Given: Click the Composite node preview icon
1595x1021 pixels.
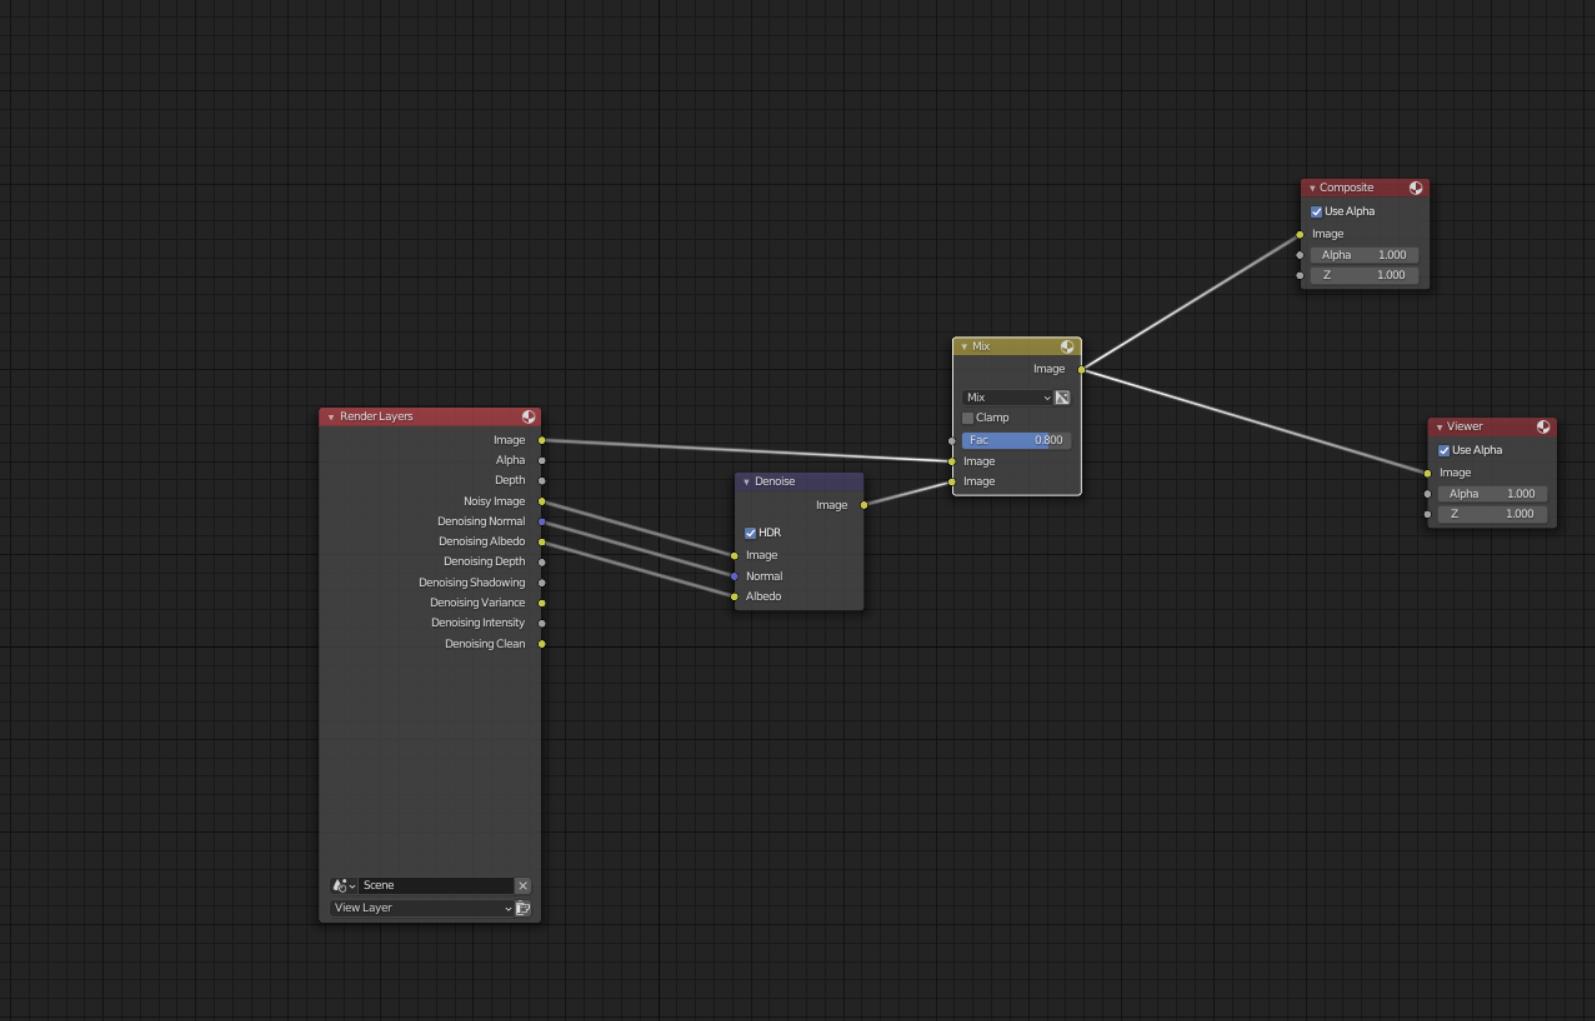Looking at the screenshot, I should click(1415, 188).
